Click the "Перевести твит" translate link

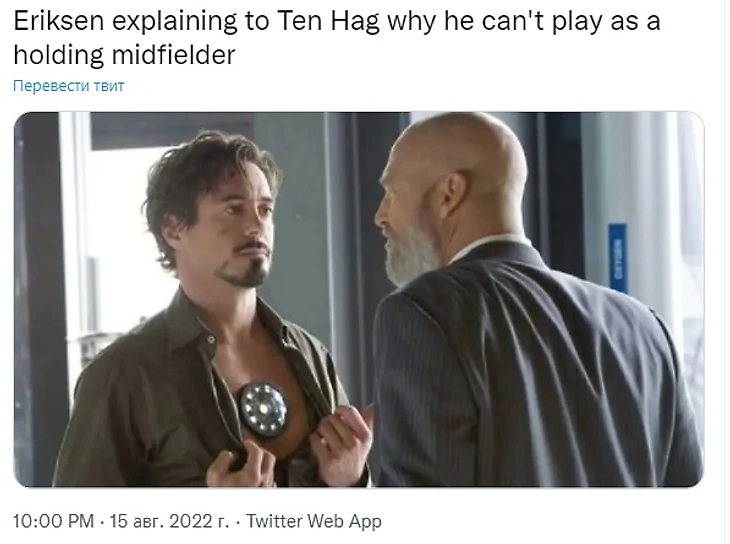tap(68, 86)
